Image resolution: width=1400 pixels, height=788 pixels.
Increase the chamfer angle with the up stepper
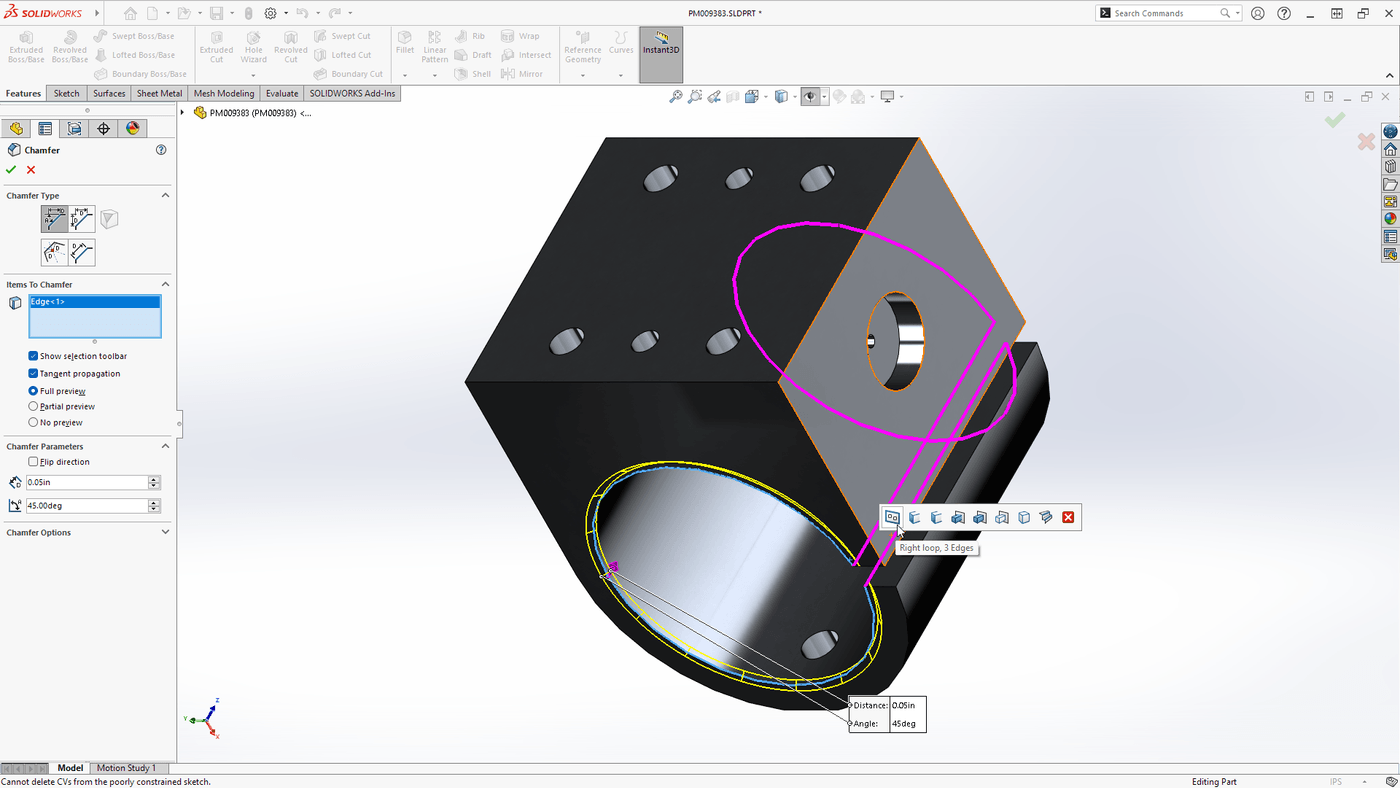[x=153, y=500]
